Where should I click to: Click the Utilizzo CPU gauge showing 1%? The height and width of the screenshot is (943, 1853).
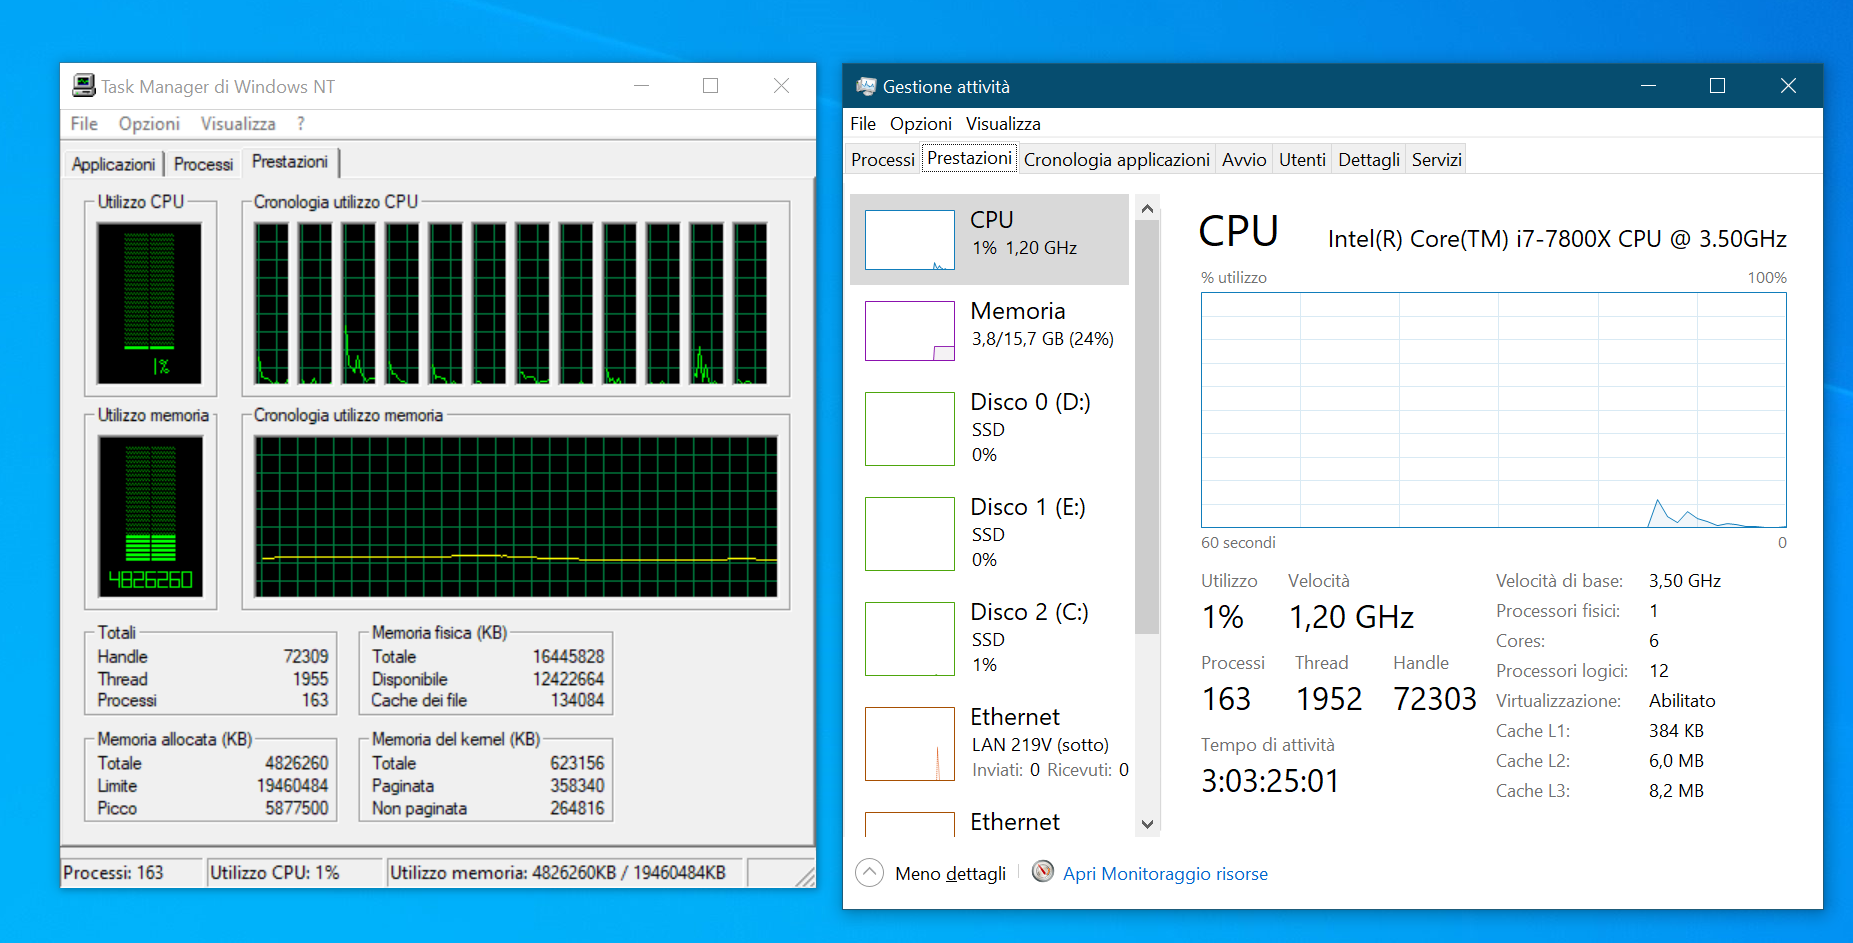[149, 303]
